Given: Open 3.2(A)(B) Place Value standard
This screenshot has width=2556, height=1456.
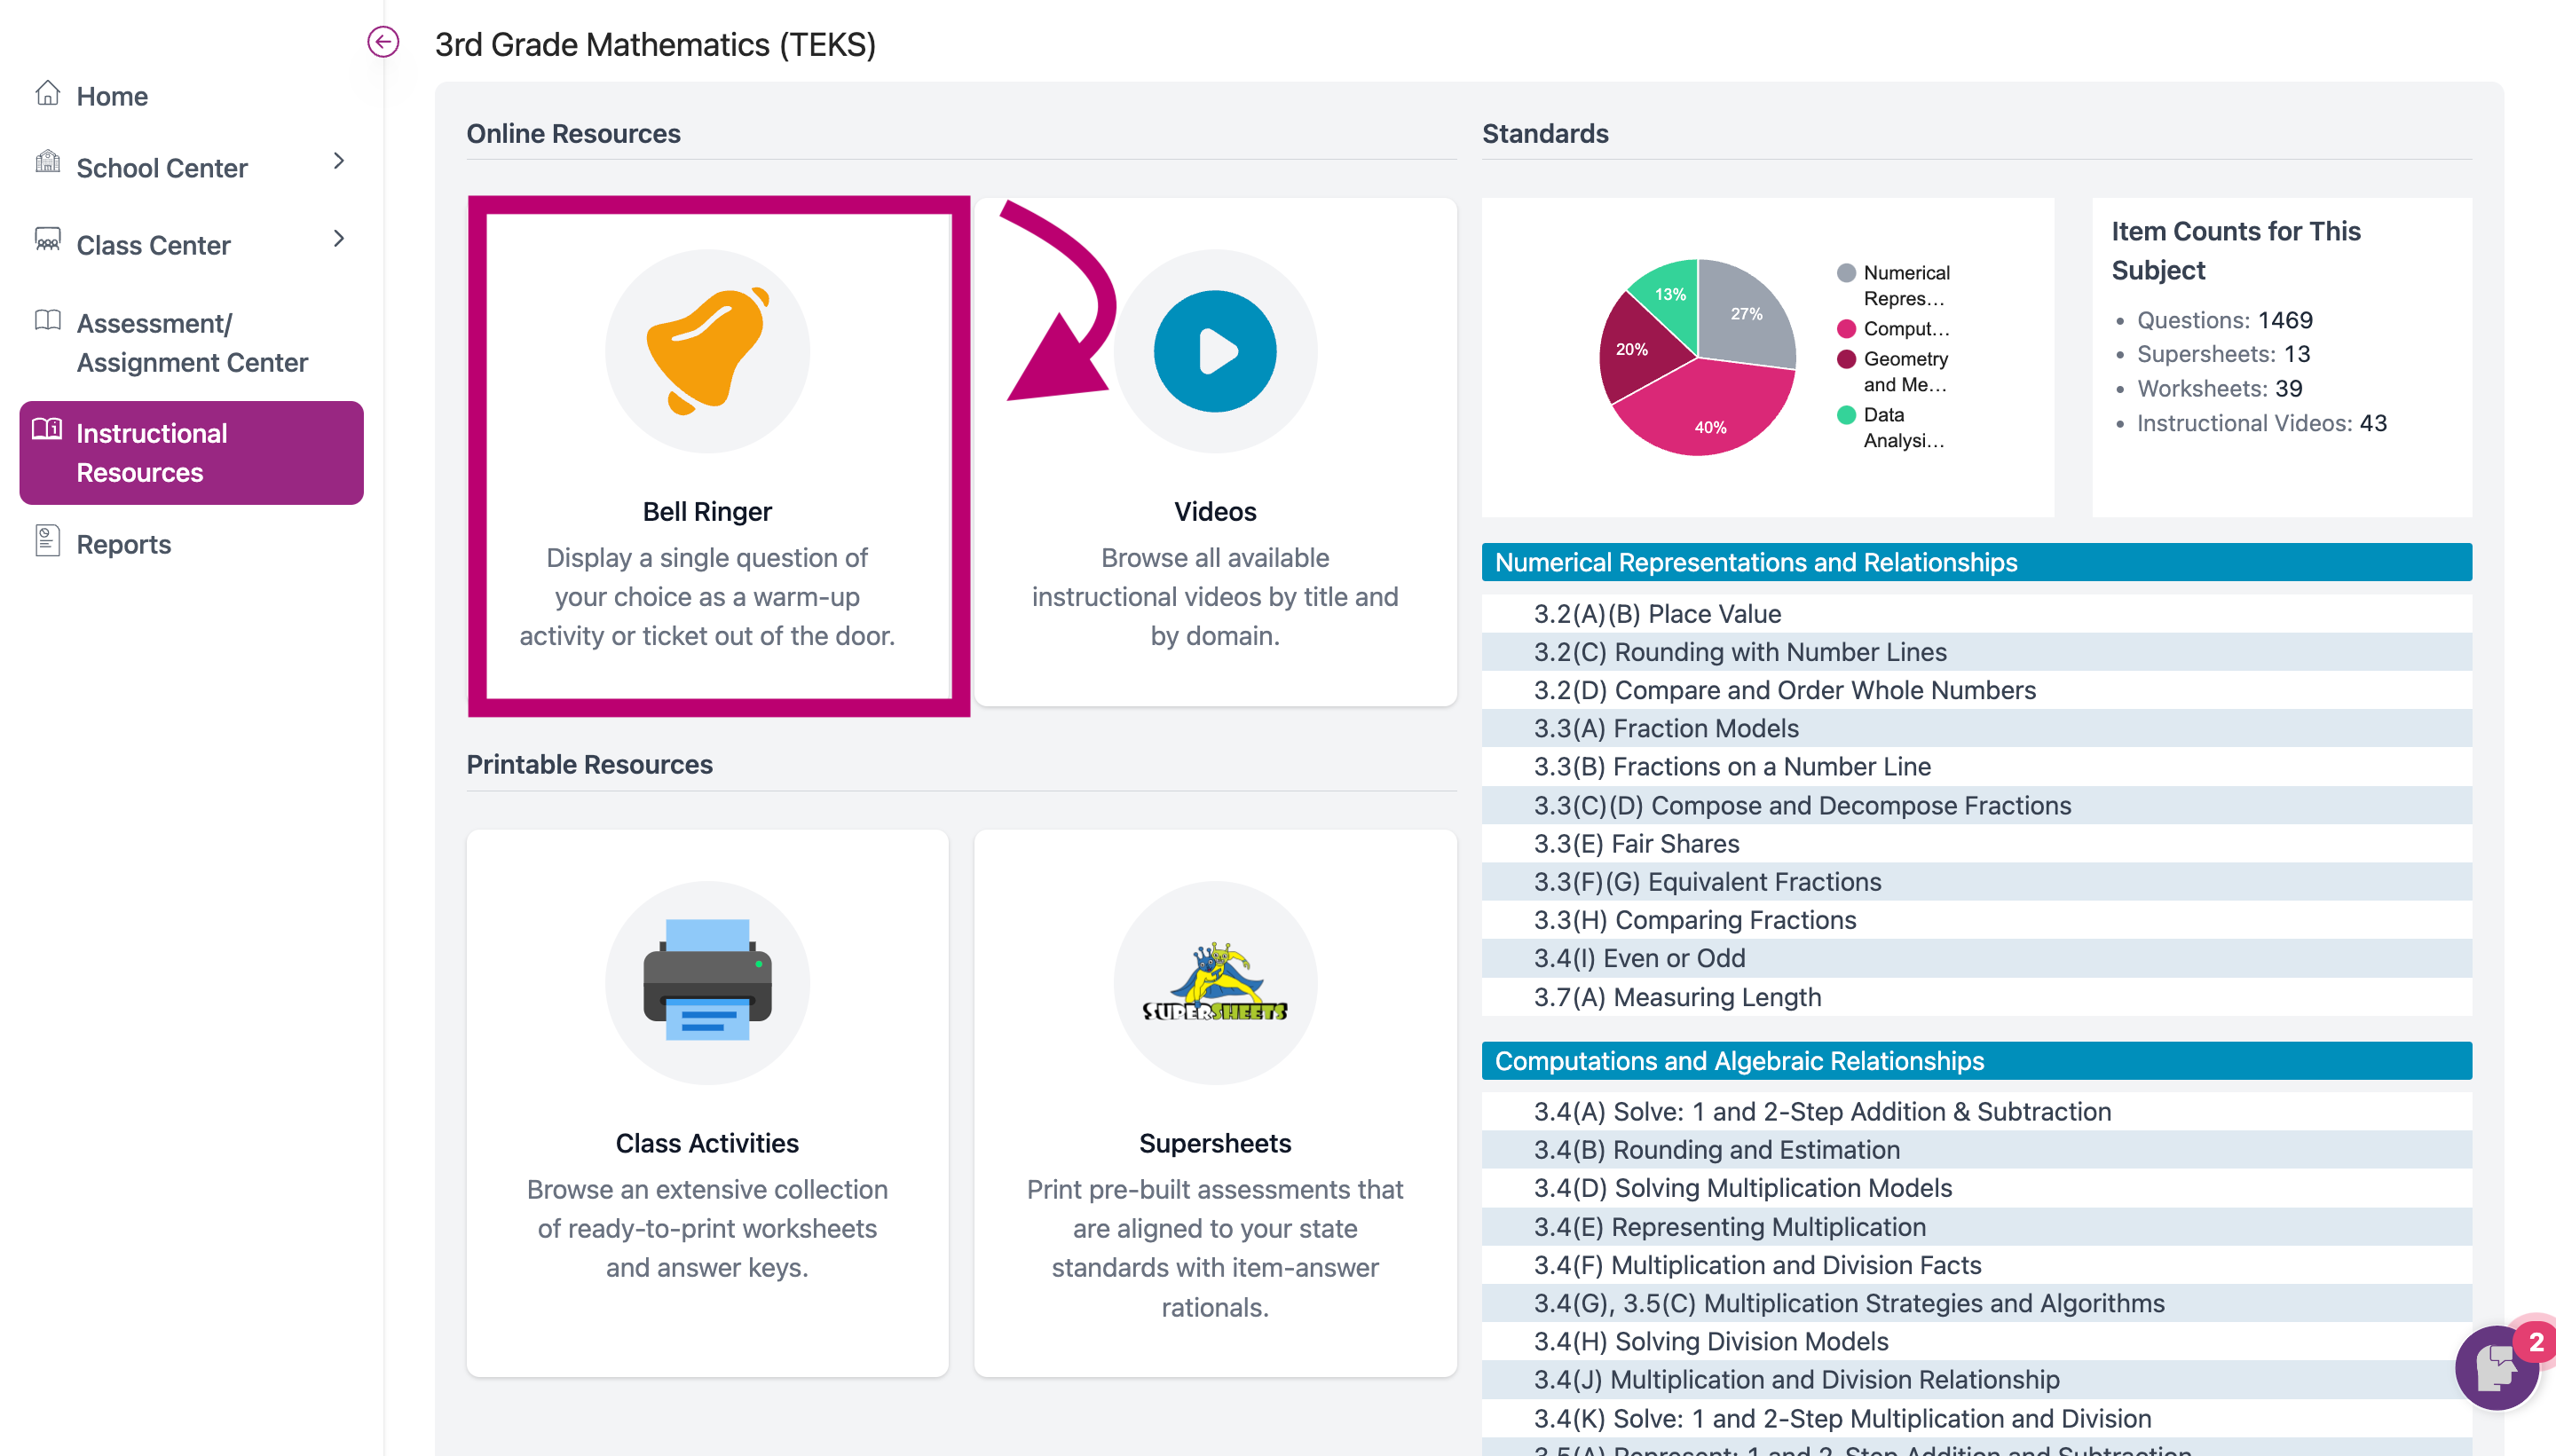Looking at the screenshot, I should [x=1657, y=613].
